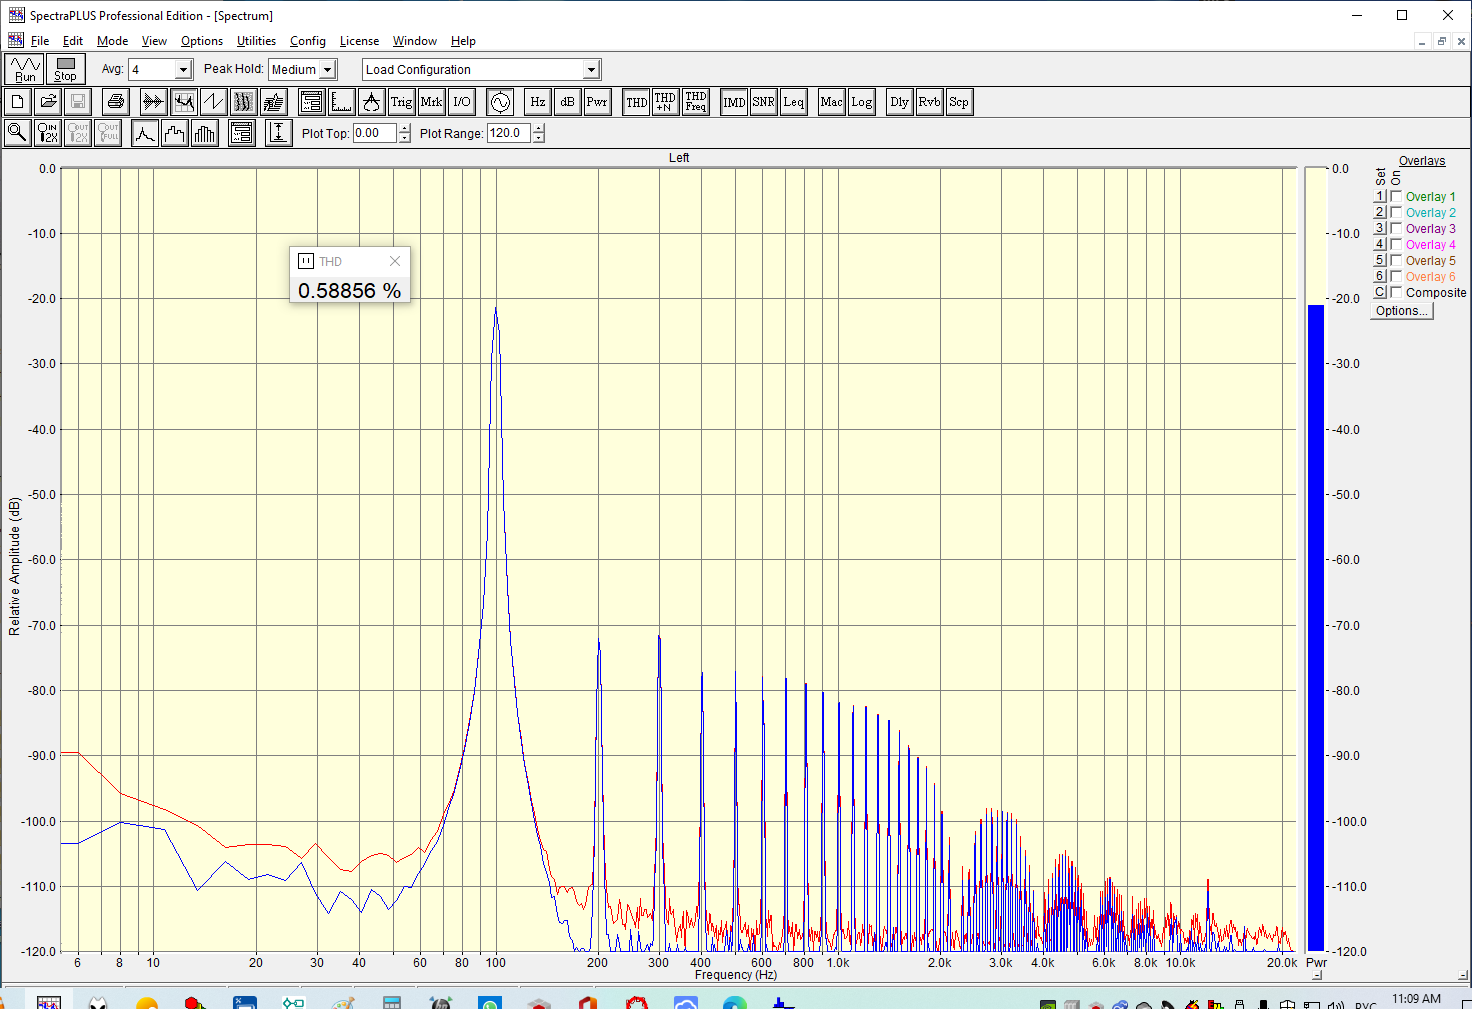Toggle the THD utility toolbar button
The width and height of the screenshot is (1472, 1009).
pyautogui.click(x=636, y=102)
